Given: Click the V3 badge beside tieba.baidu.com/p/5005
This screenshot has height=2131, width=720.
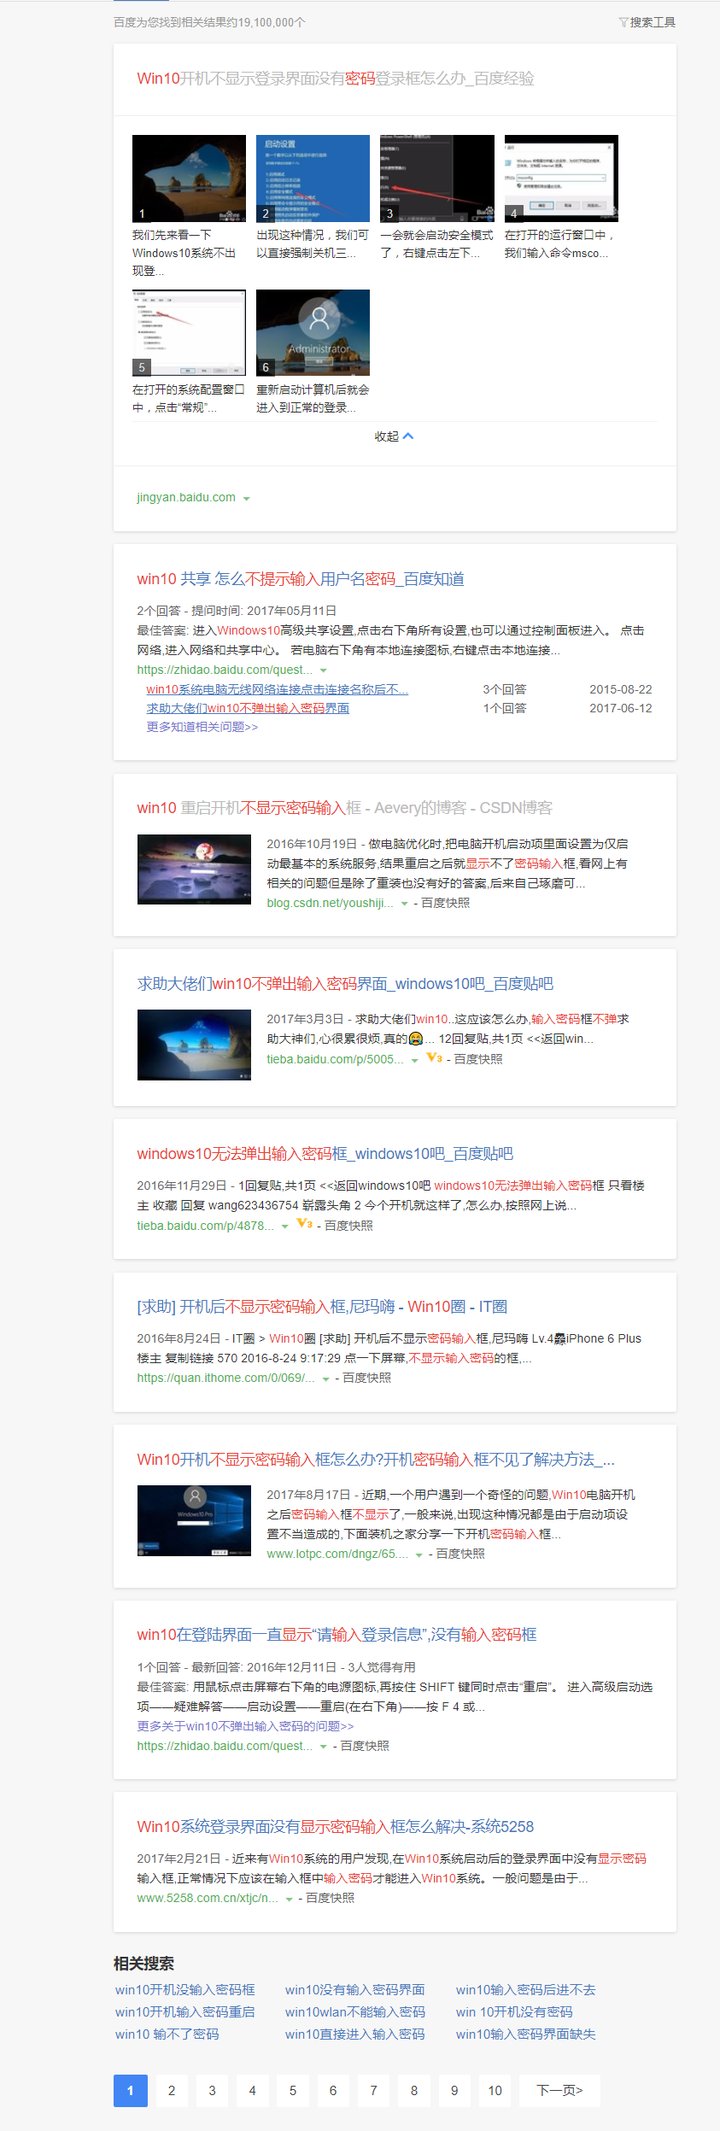Looking at the screenshot, I should pyautogui.click(x=434, y=1058).
